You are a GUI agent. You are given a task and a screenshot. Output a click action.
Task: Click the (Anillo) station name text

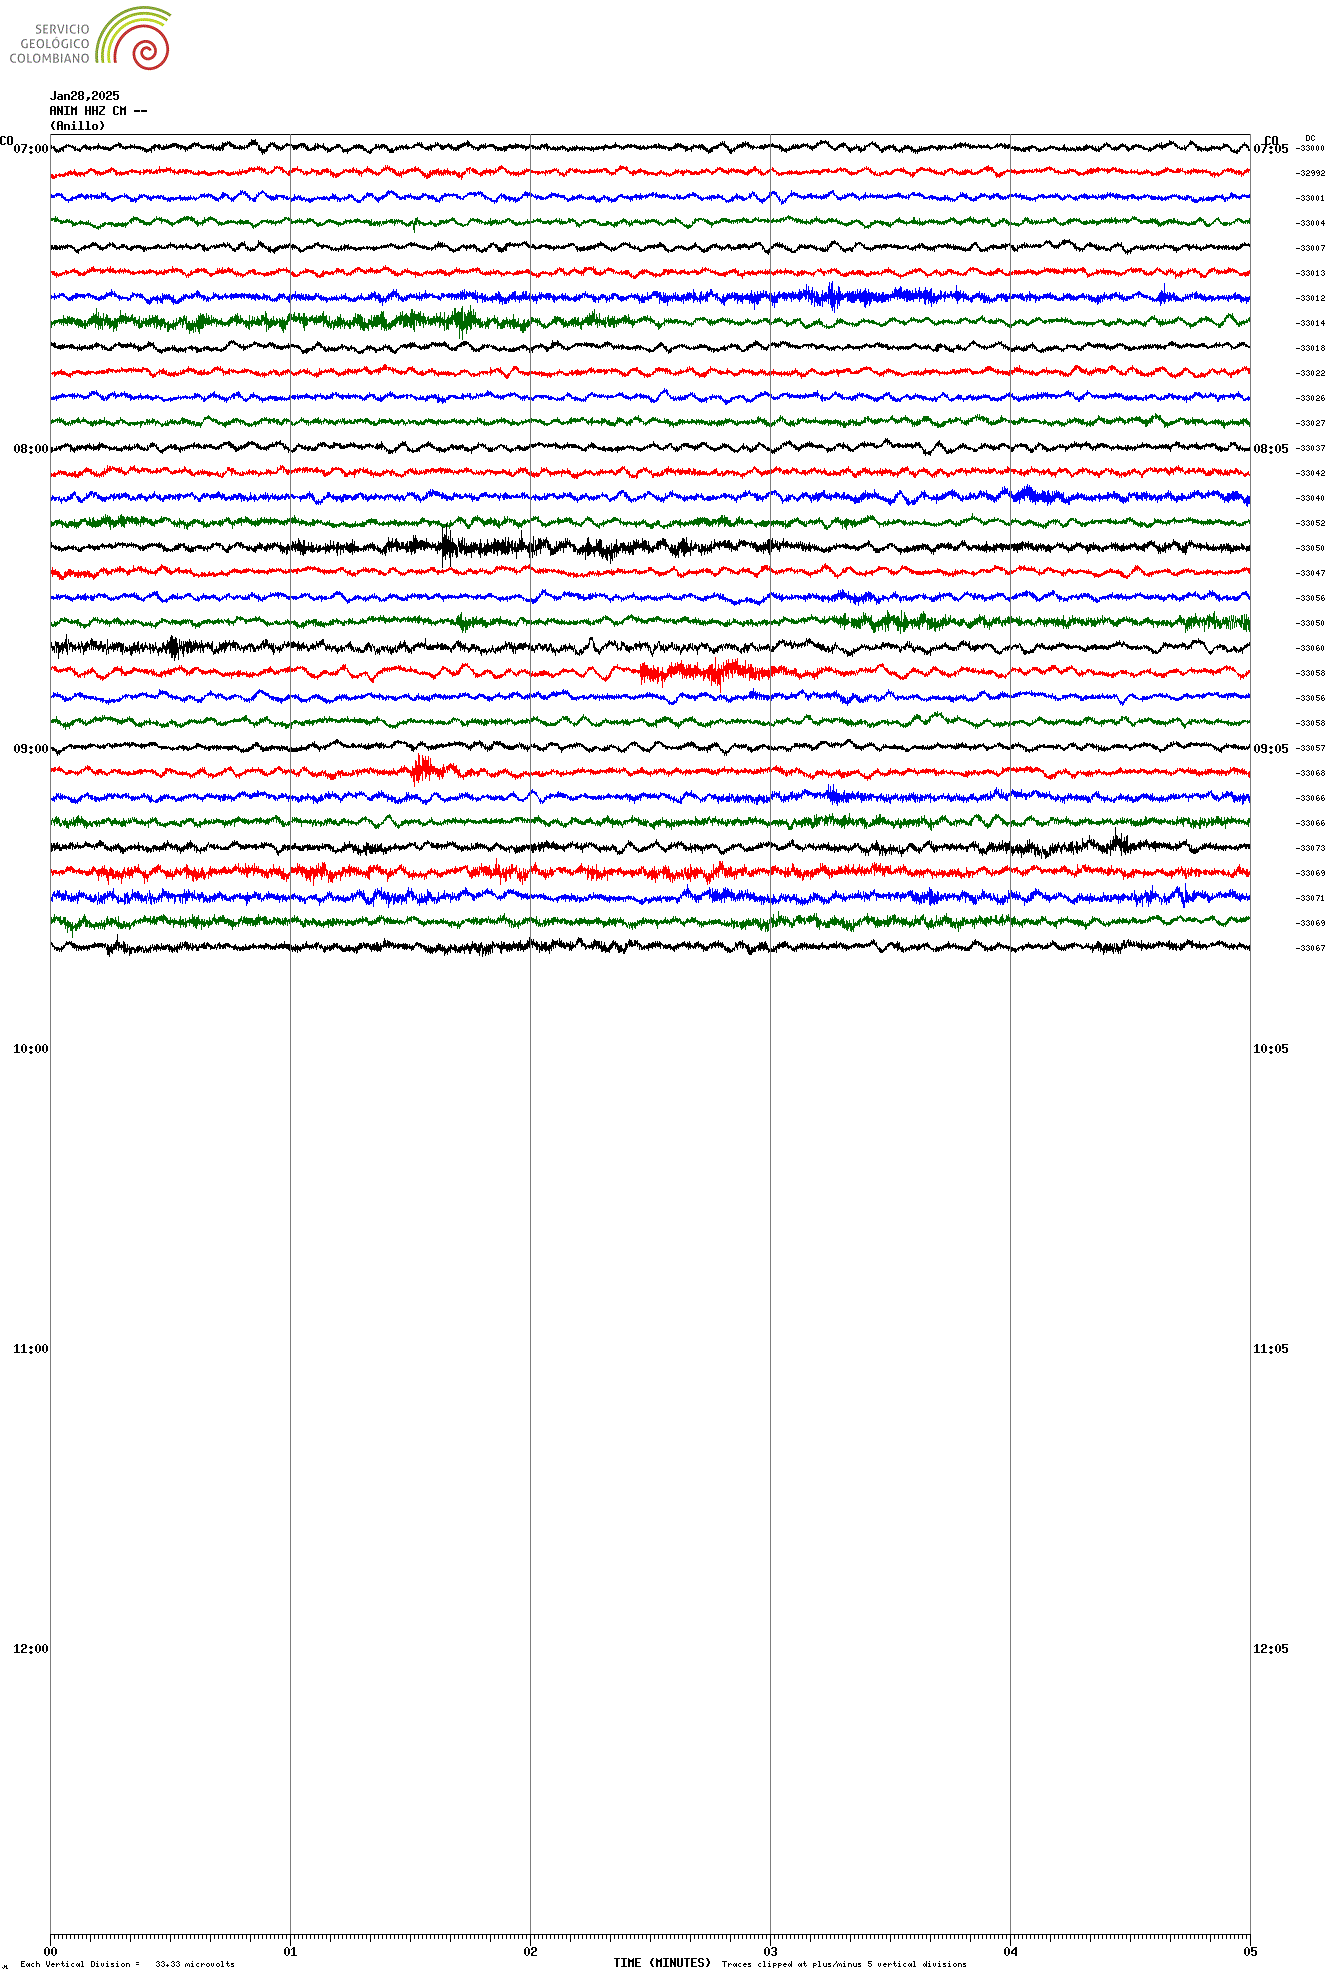click(77, 126)
